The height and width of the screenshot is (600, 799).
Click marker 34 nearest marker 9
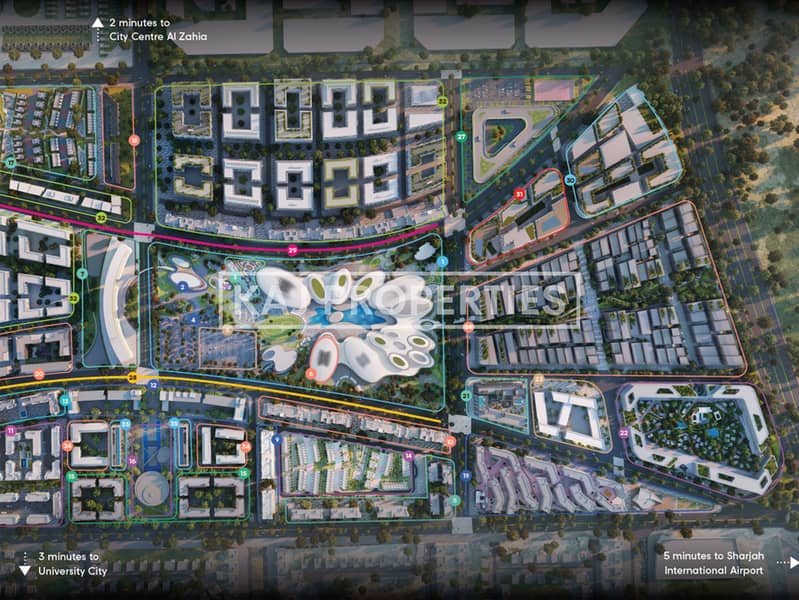(x=246, y=447)
